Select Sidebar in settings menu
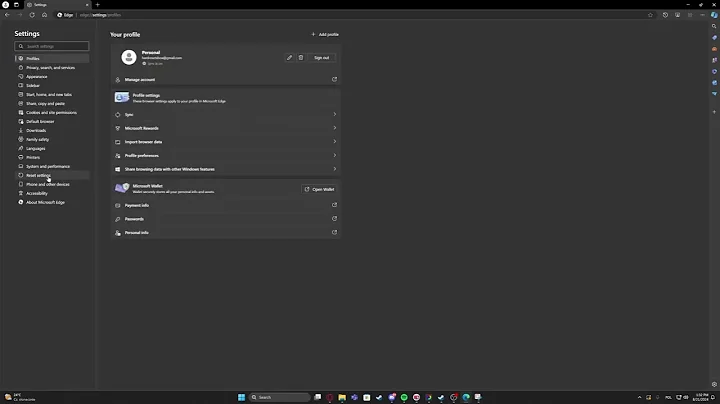720x404 pixels. pyautogui.click(x=52, y=85)
